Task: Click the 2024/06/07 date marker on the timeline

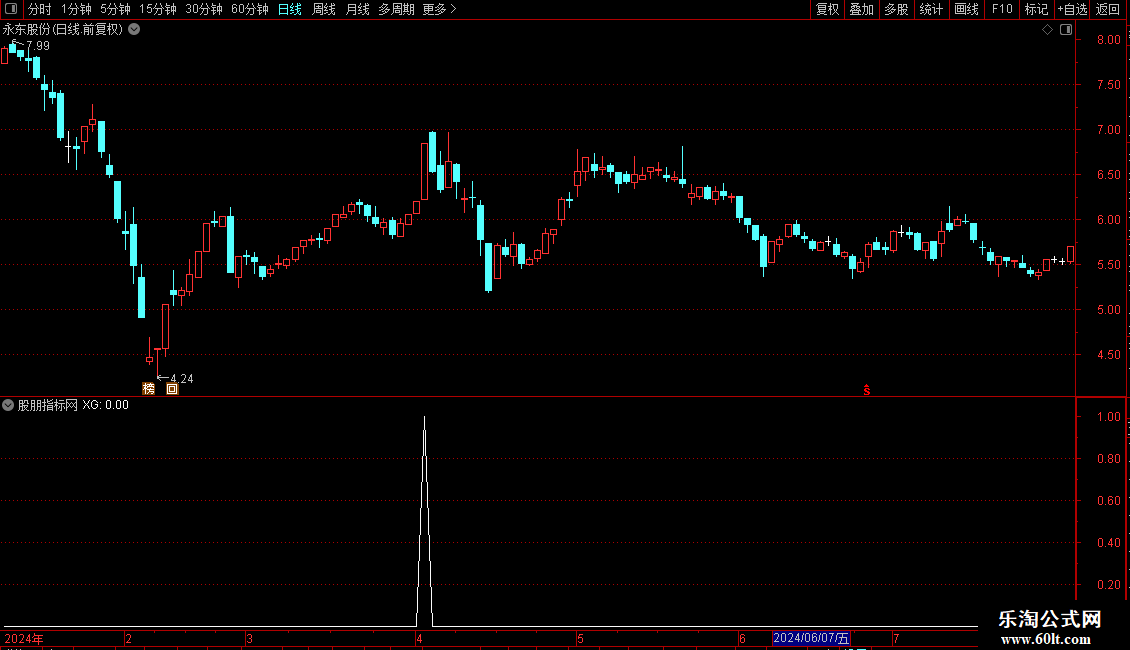Action: [x=811, y=638]
